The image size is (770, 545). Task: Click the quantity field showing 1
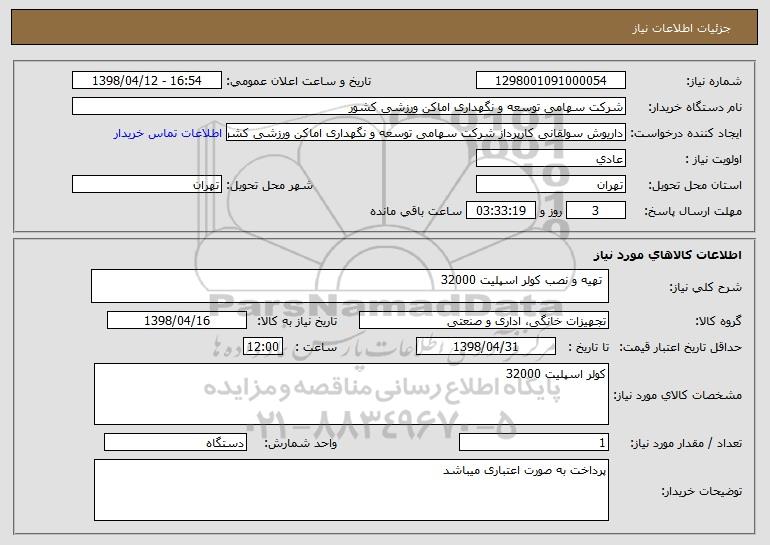534,442
